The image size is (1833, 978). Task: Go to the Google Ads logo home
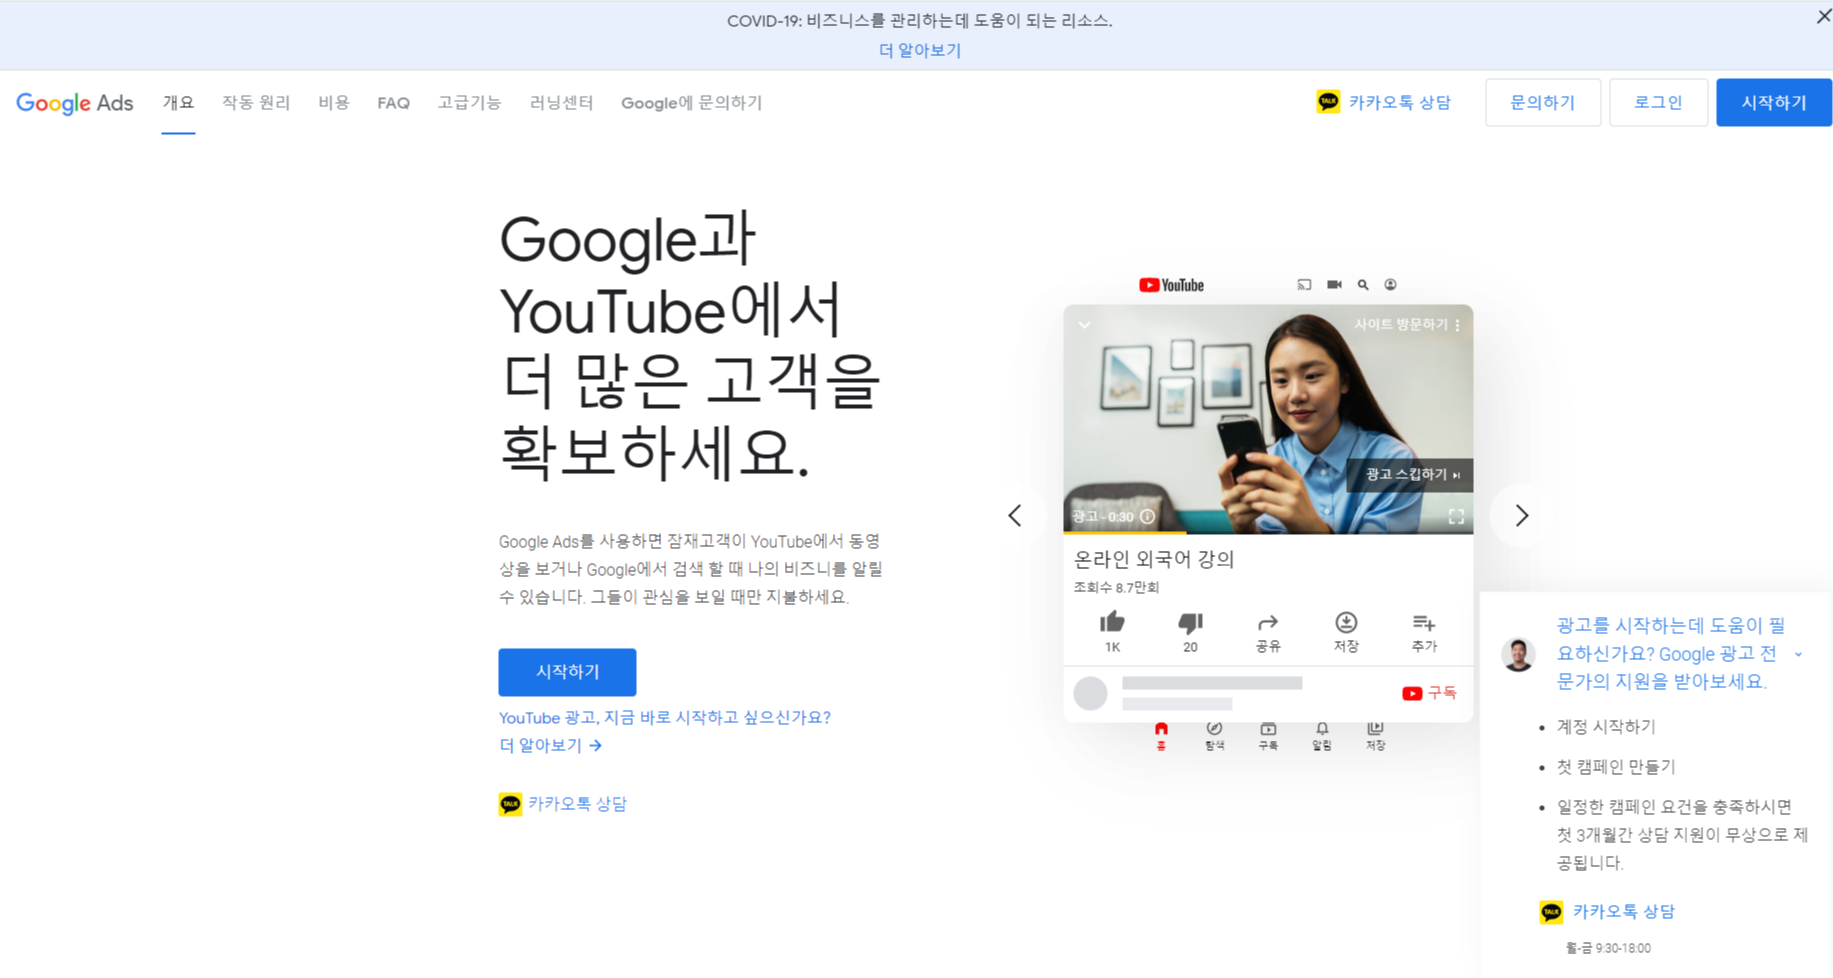(x=75, y=103)
